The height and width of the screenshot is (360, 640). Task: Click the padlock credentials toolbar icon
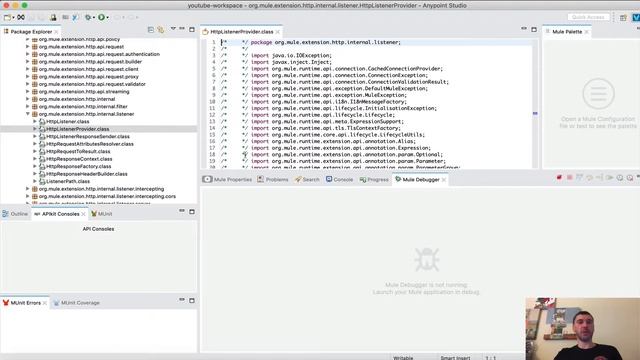pyautogui.click(x=53, y=17)
